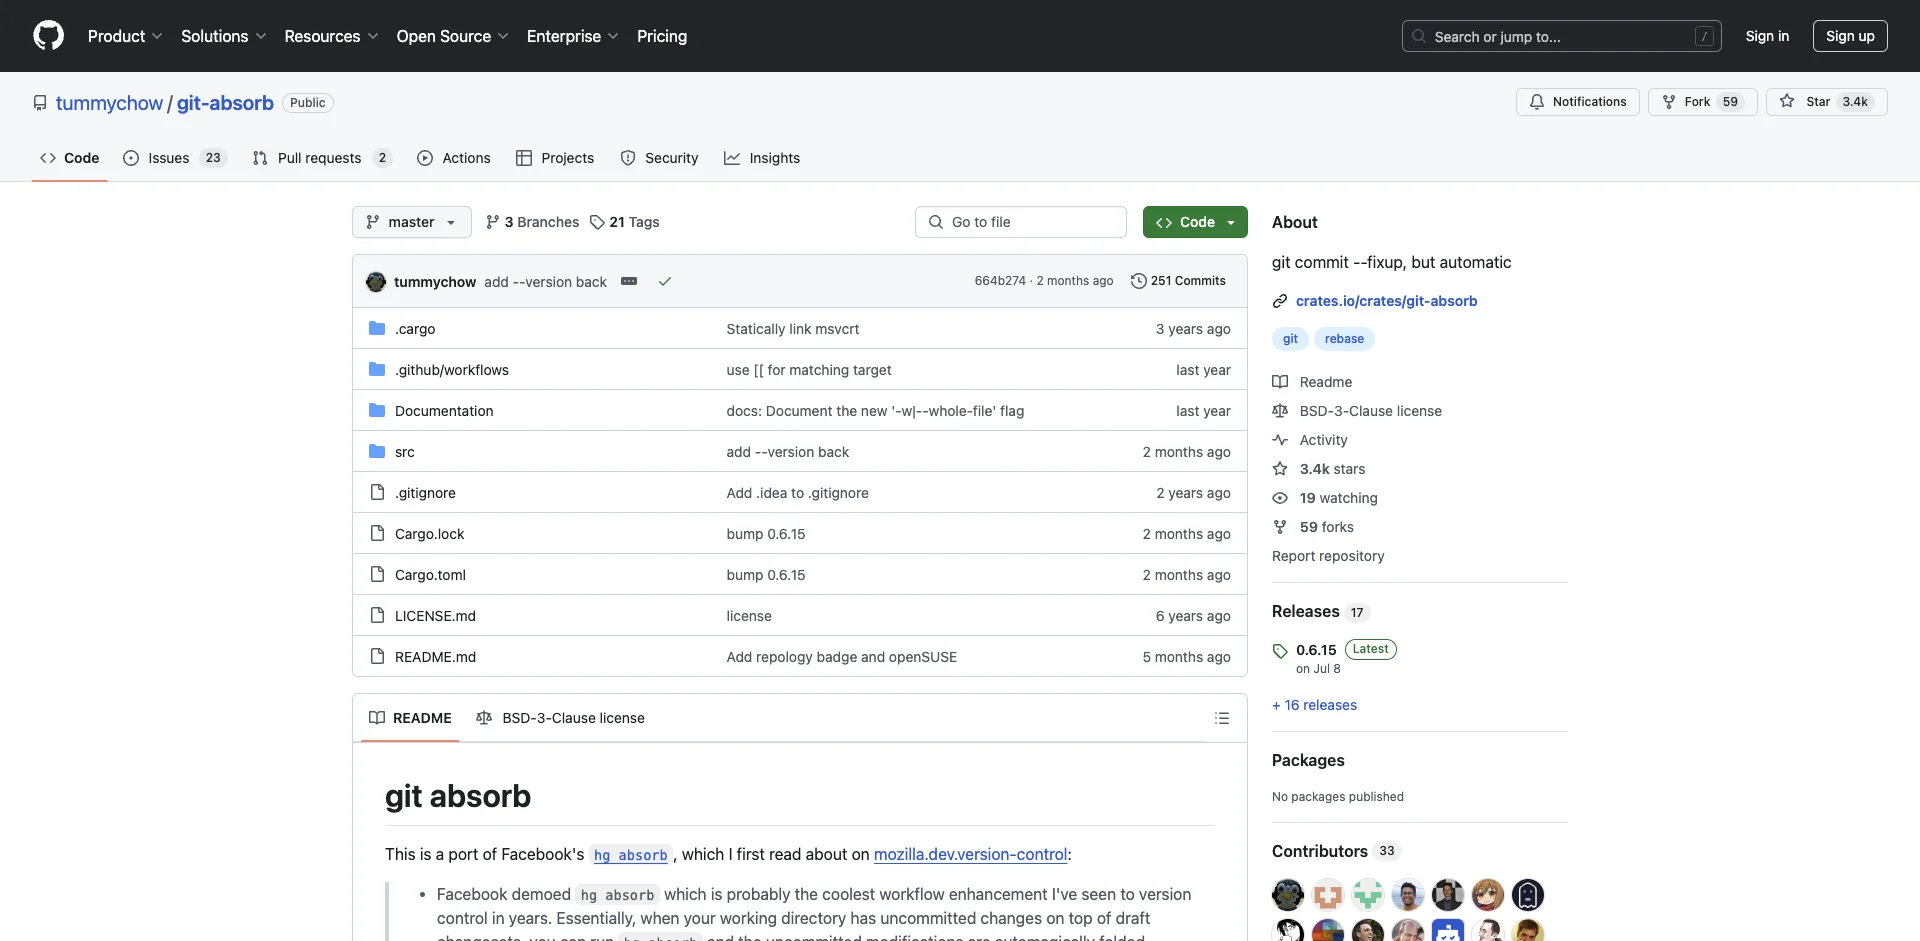The width and height of the screenshot is (1920, 941).
Task: Open the crates.io/crates/git-absorb link
Action: tap(1386, 301)
